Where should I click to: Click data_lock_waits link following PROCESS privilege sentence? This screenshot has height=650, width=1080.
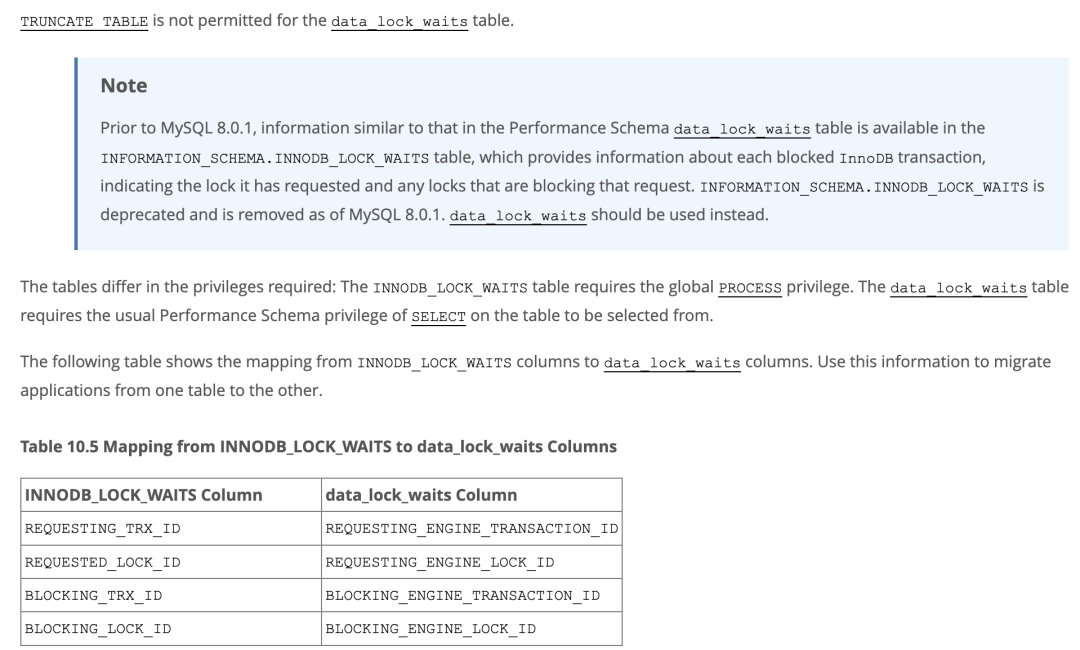[x=958, y=288]
